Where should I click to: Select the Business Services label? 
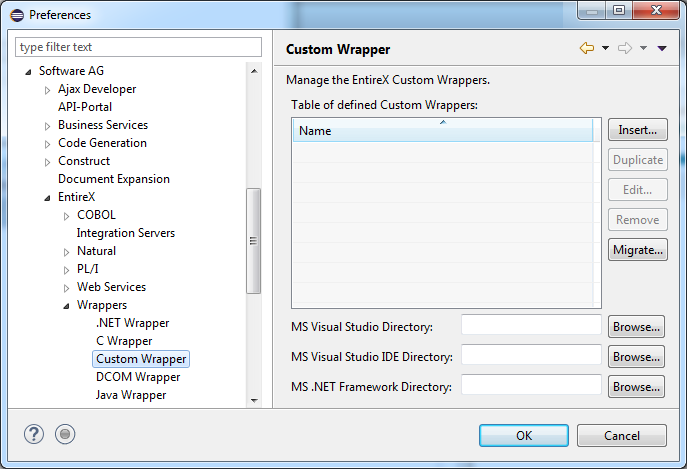[x=103, y=125]
